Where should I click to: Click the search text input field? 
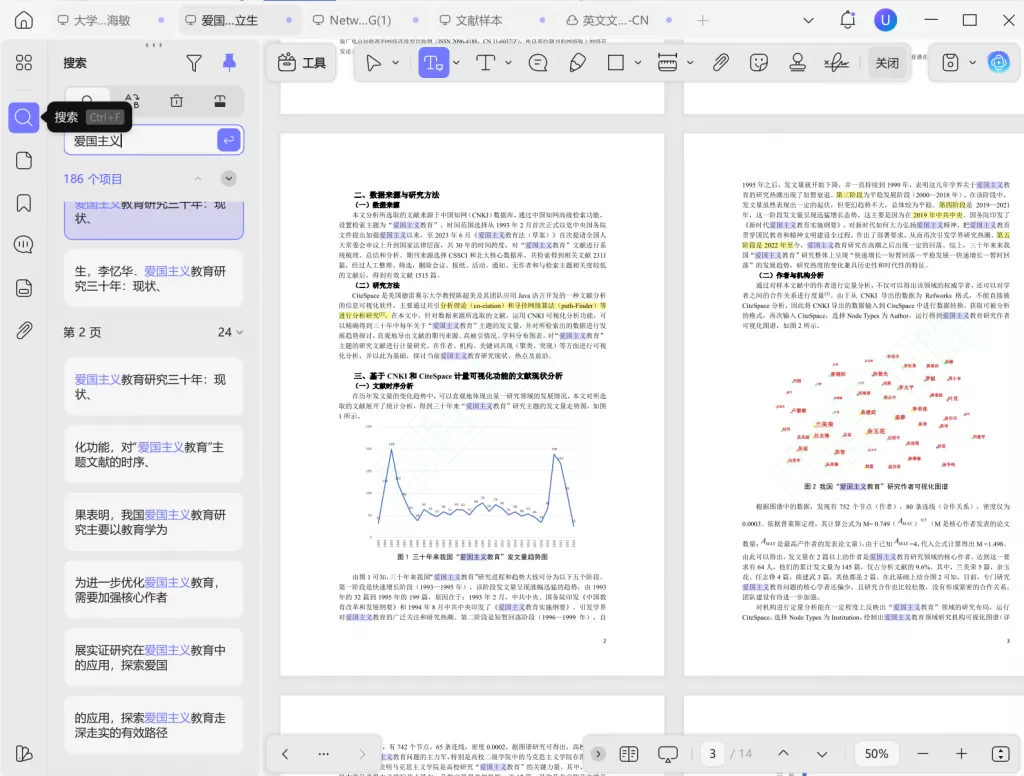[x=140, y=141]
